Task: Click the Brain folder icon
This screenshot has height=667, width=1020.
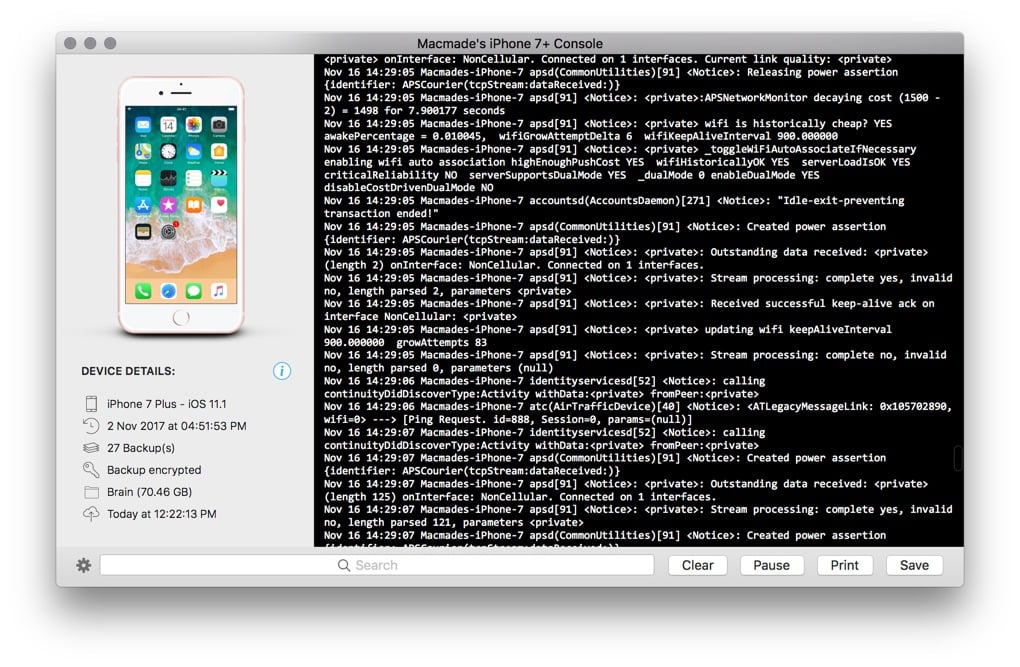Action: pyautogui.click(x=91, y=492)
